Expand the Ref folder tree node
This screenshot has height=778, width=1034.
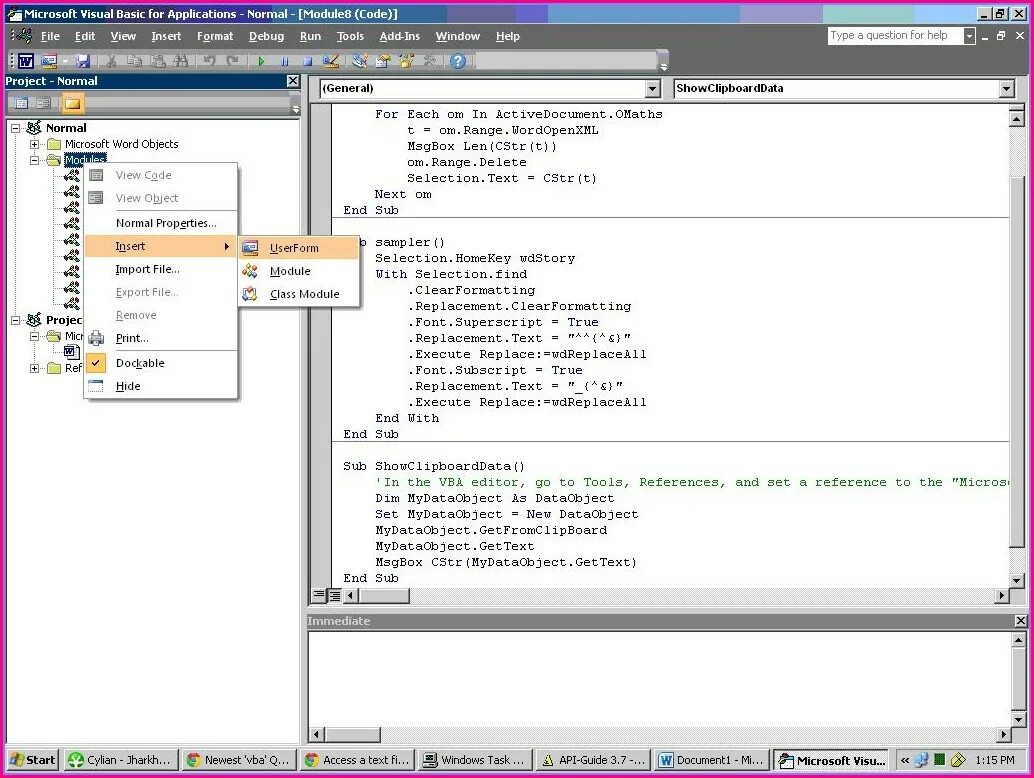tap(34, 368)
